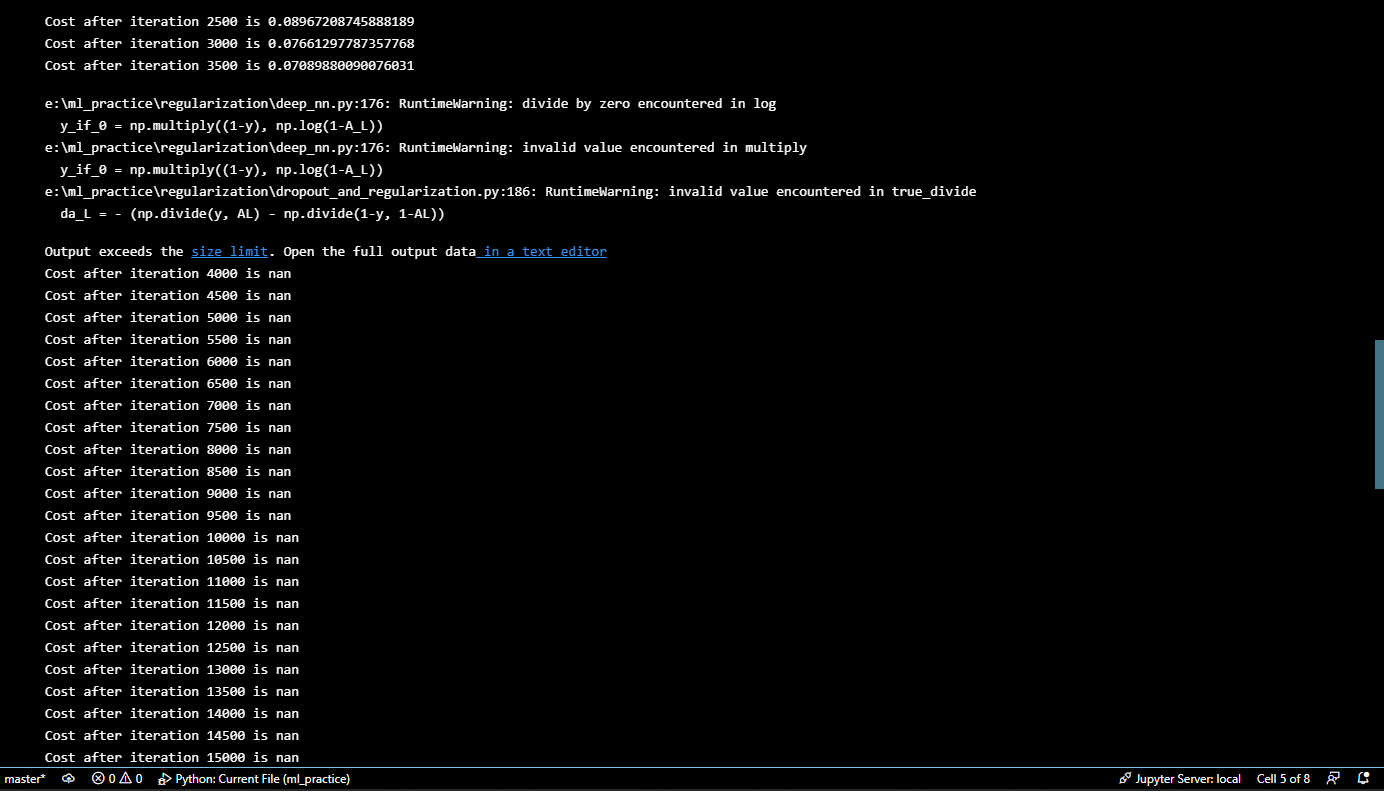Click 'Cost after iteration 5000 is nan'

[x=168, y=318]
